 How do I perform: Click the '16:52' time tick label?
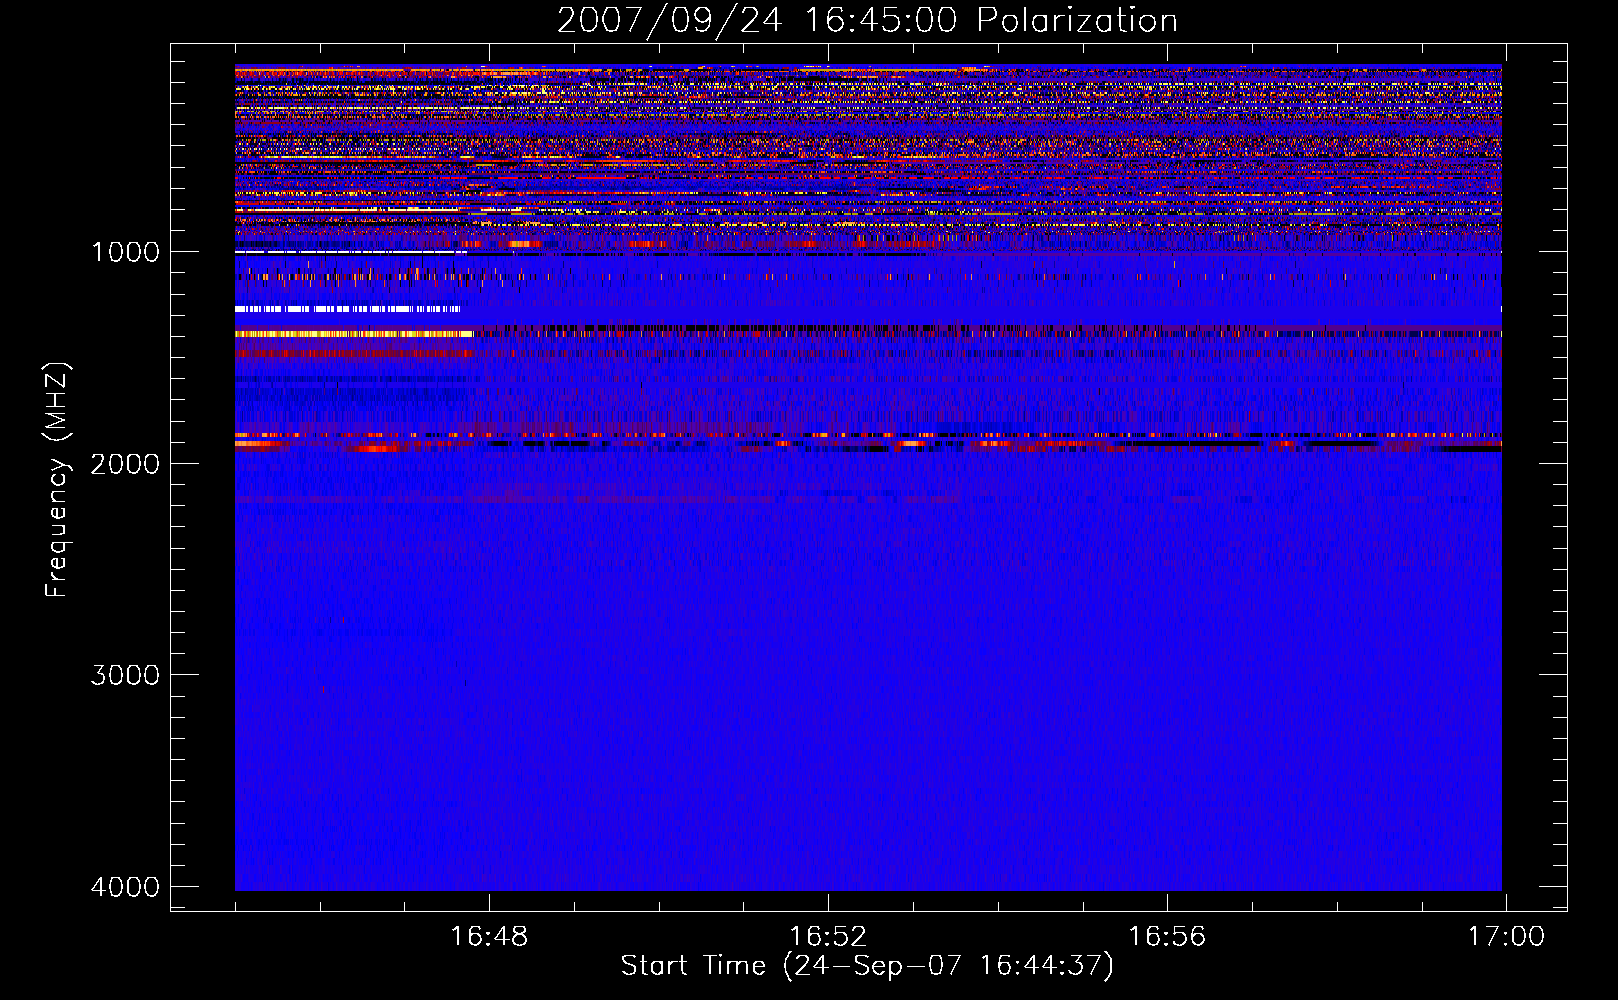click(x=828, y=937)
